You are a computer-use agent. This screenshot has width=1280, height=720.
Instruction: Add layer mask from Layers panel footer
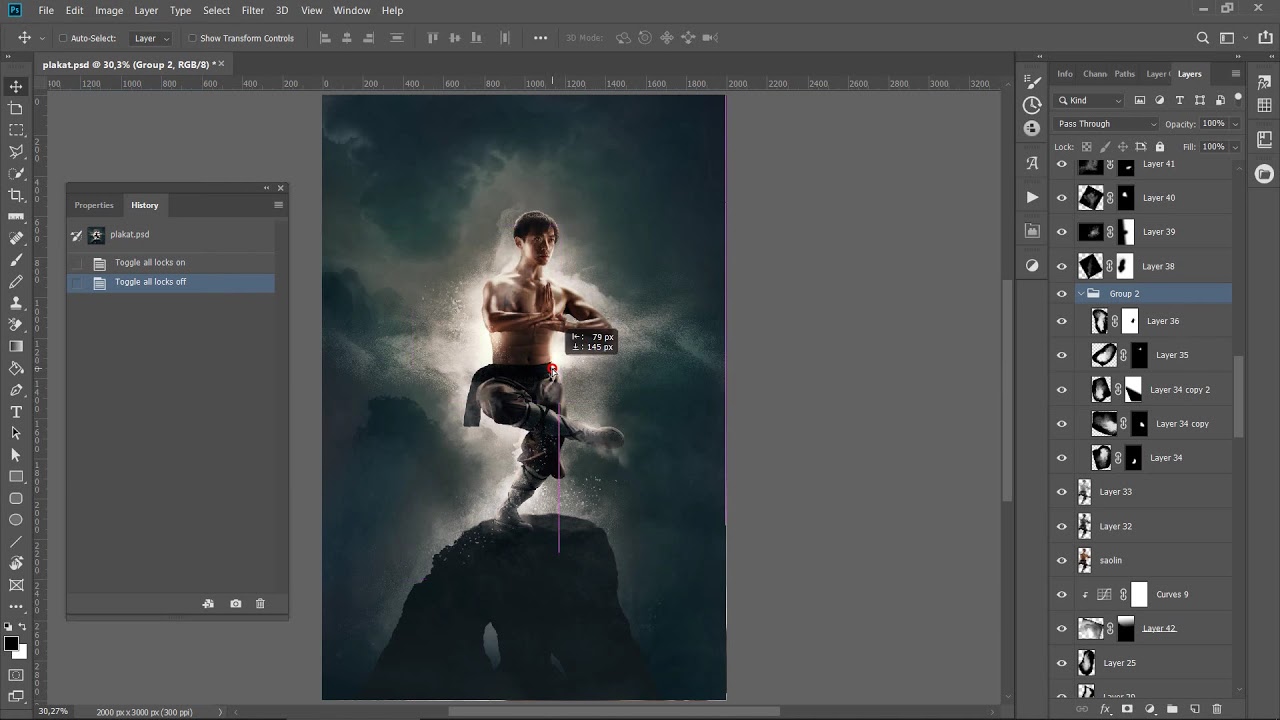click(1127, 709)
